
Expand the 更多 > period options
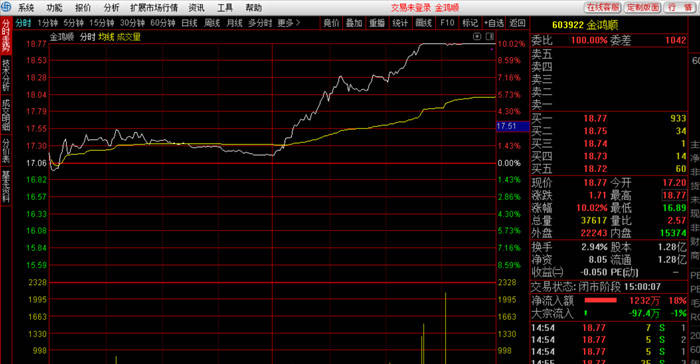[289, 23]
